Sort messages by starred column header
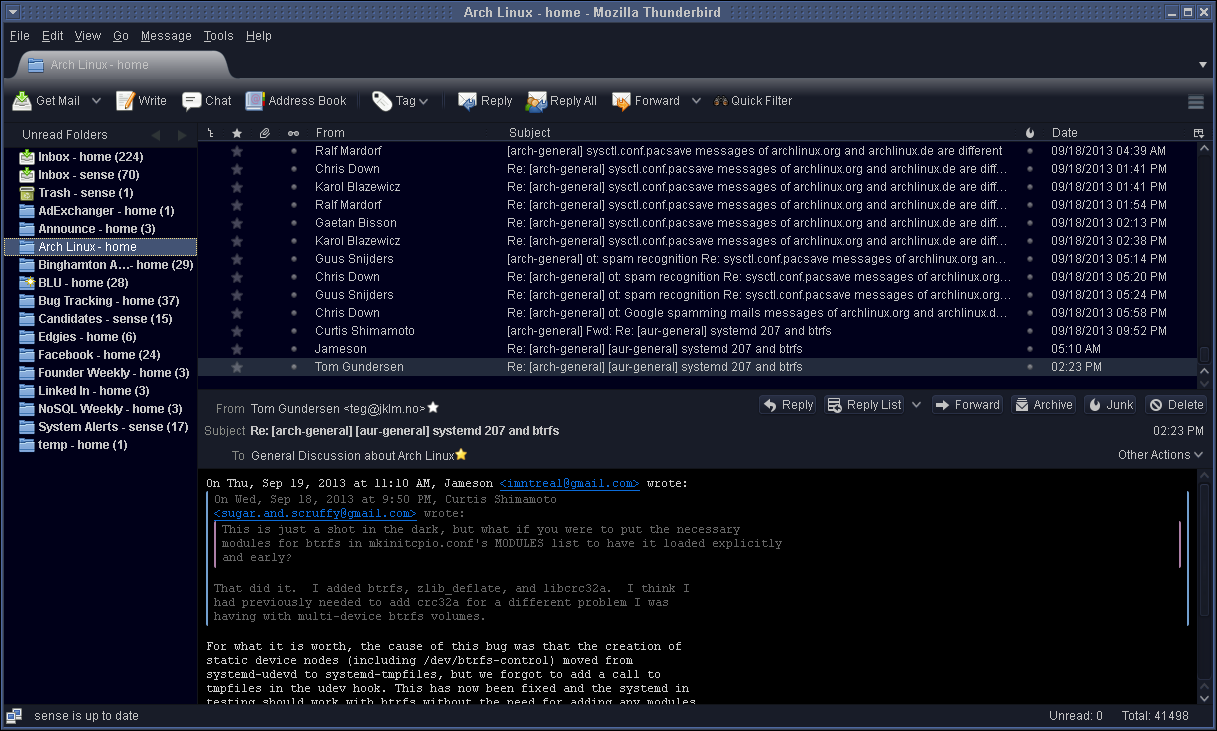Image resolution: width=1217 pixels, height=731 pixels. 237,133
